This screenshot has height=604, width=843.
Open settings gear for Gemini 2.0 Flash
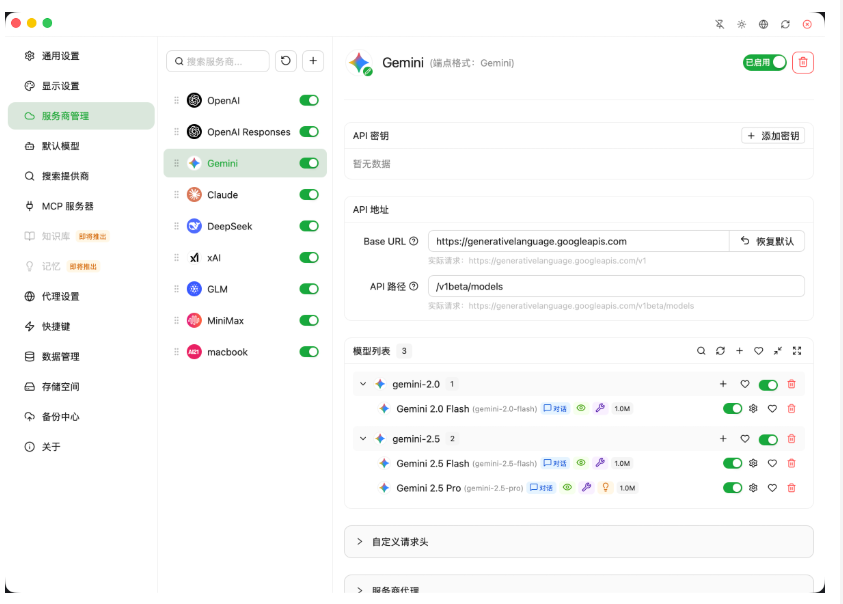tap(753, 409)
